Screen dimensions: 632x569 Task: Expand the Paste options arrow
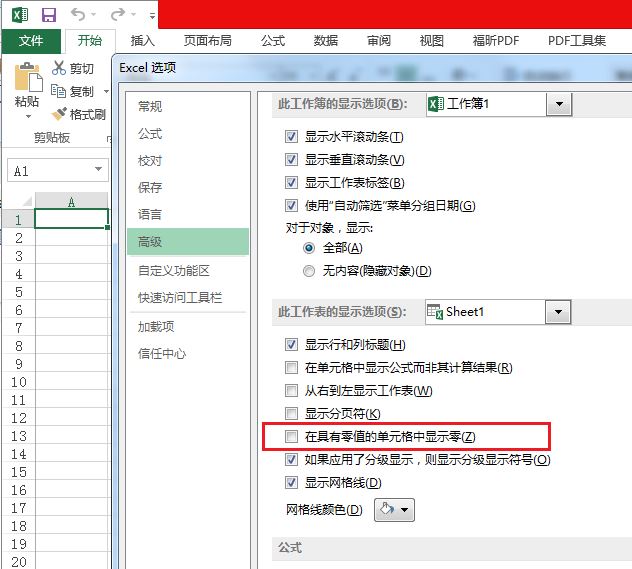[x=28, y=116]
